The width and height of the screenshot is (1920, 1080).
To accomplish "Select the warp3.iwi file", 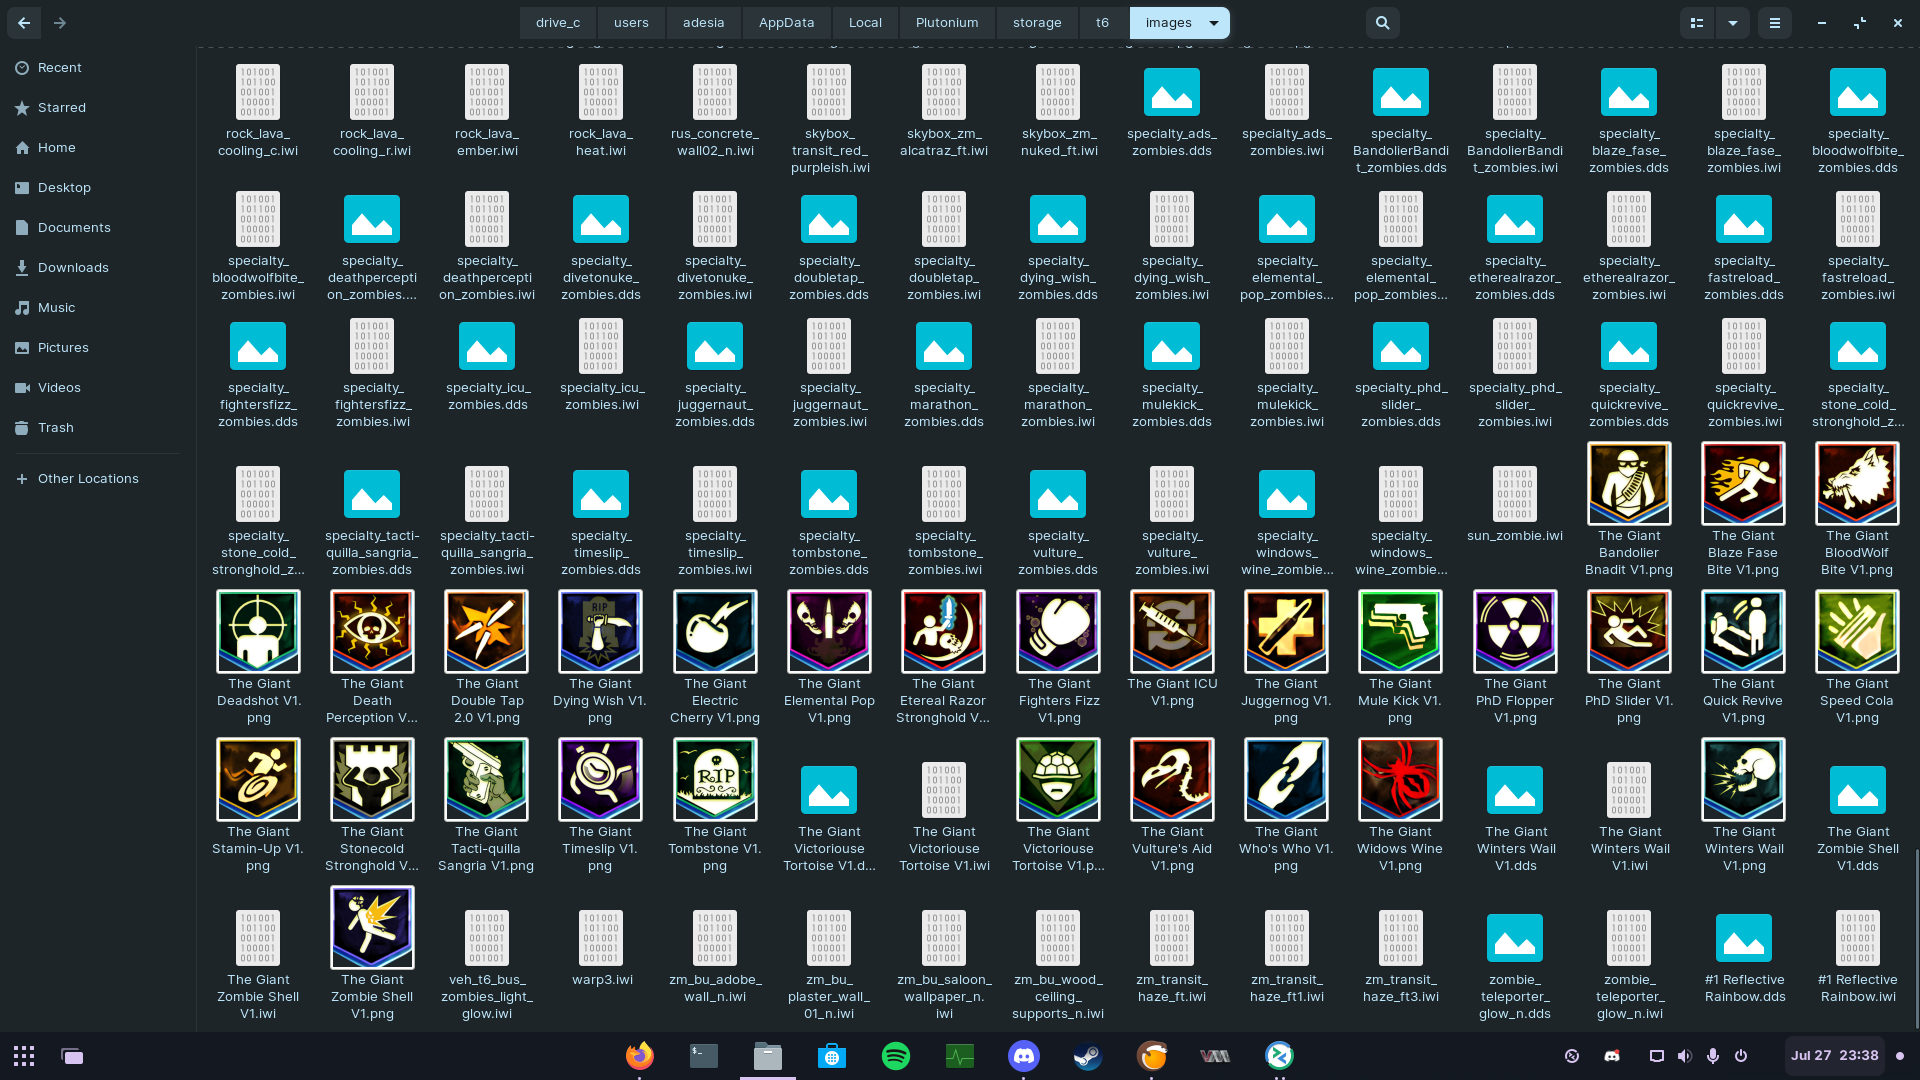I will tap(601, 940).
